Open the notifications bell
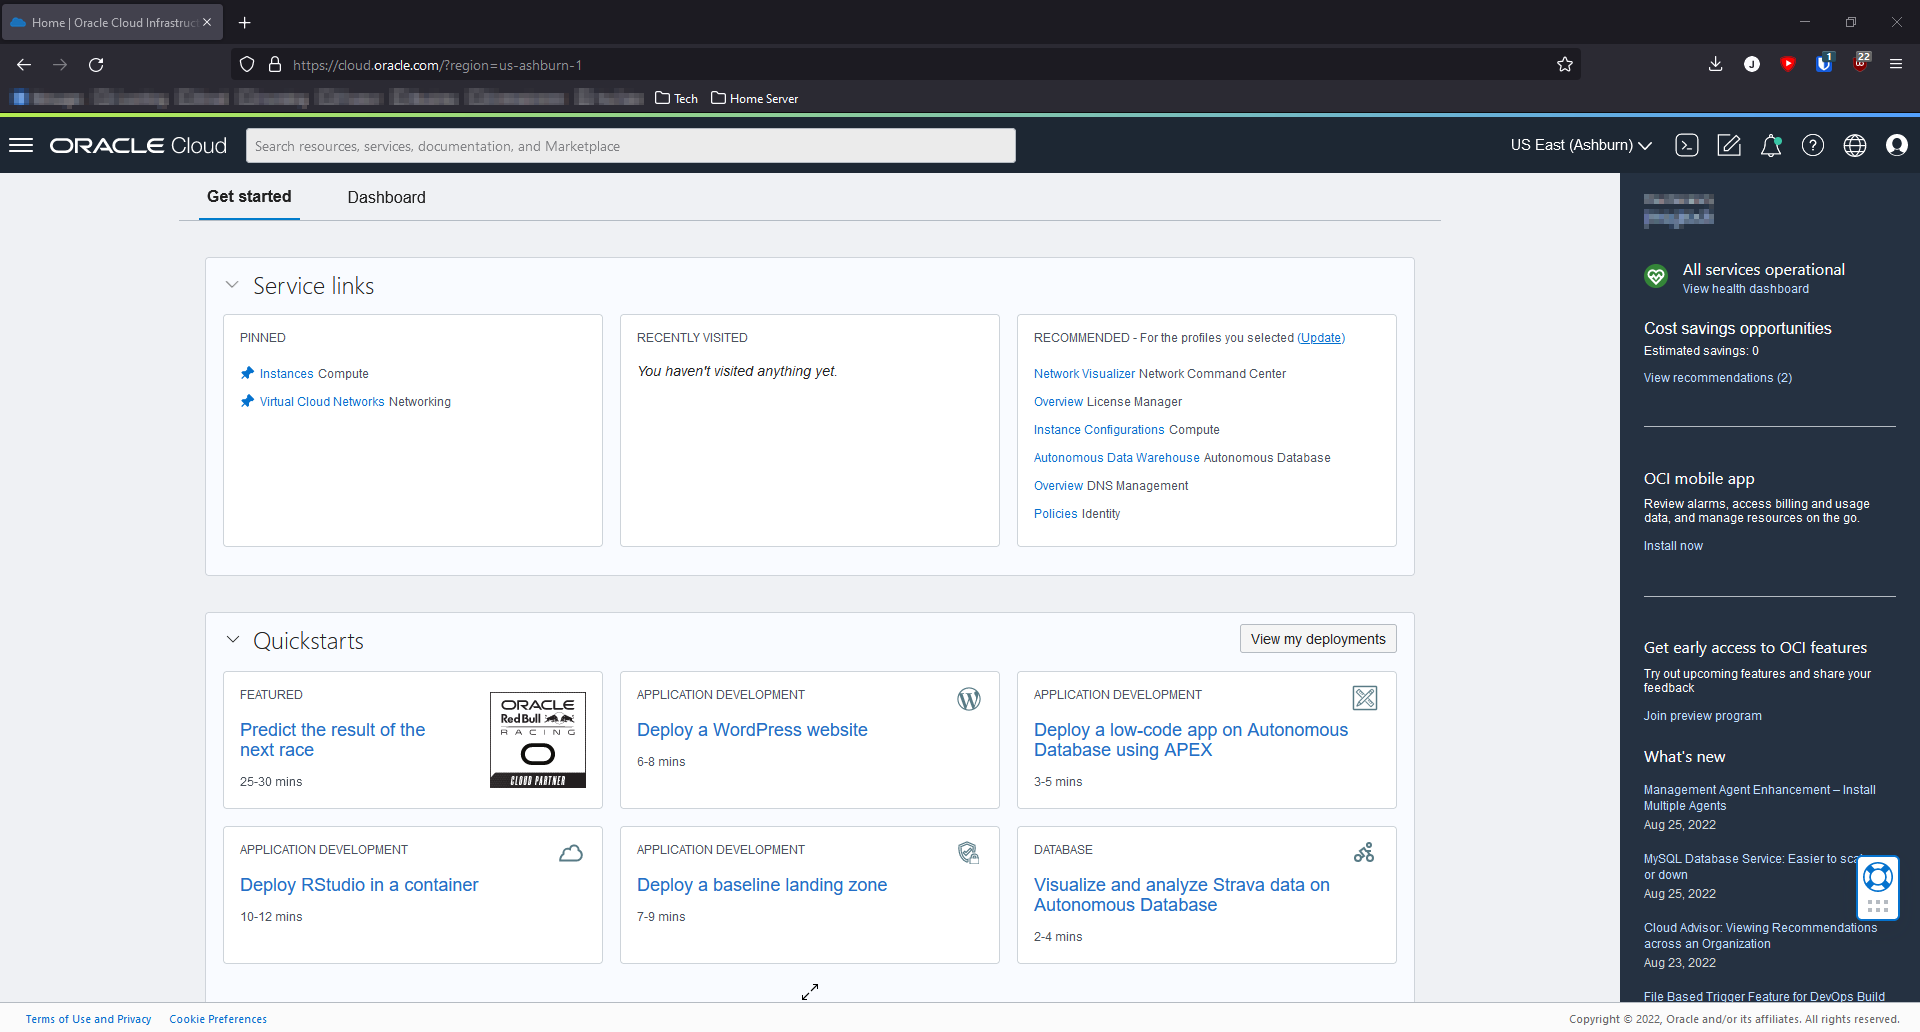Image resolution: width=1920 pixels, height=1032 pixels. [x=1771, y=145]
